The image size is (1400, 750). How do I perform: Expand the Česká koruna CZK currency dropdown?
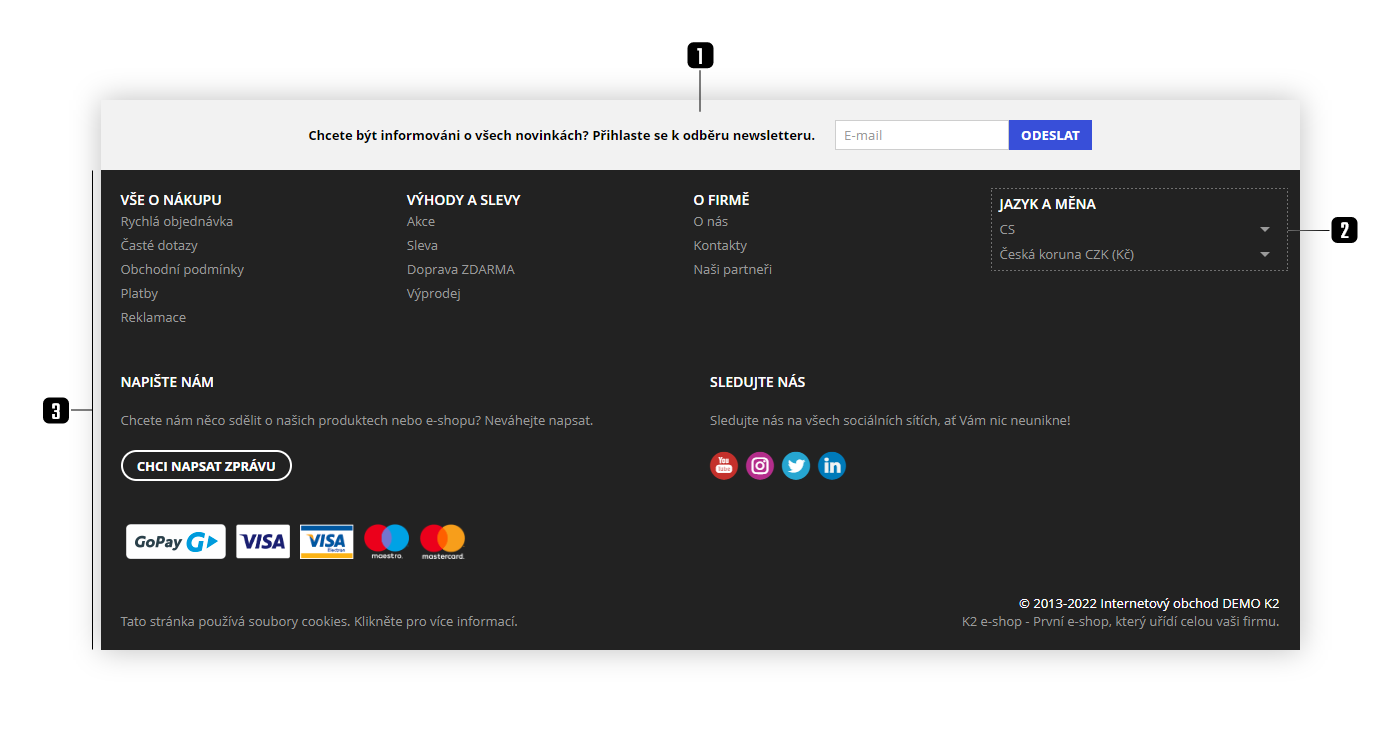click(1135, 254)
